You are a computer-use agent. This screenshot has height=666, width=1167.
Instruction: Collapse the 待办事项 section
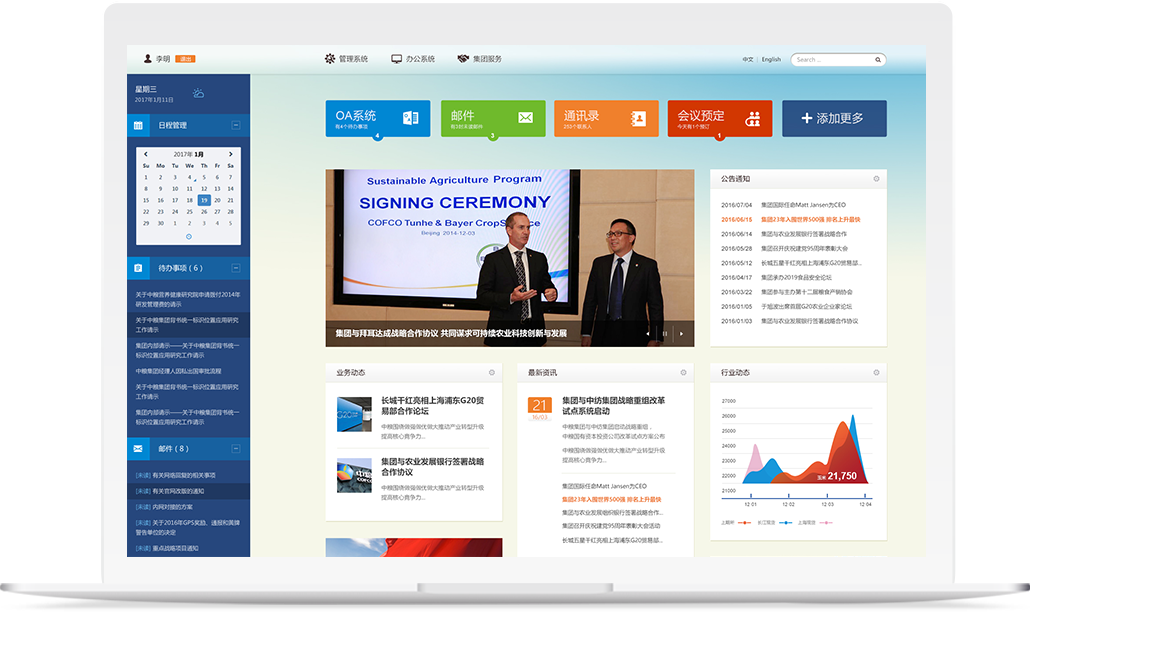tap(236, 268)
